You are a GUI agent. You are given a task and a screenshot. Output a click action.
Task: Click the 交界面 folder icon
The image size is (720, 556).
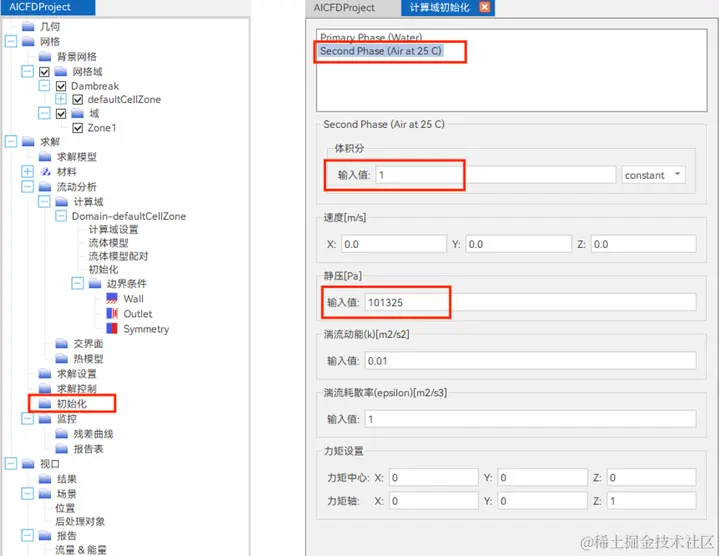coord(61,343)
